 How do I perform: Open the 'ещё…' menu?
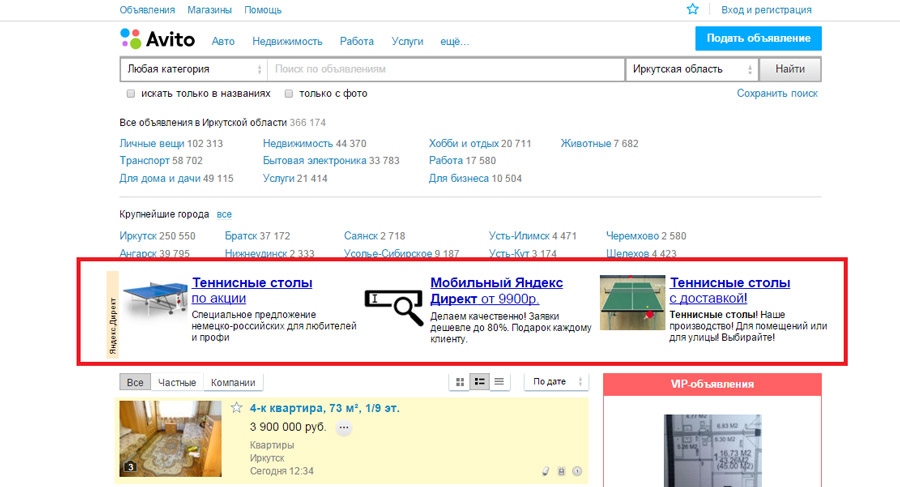(x=455, y=41)
